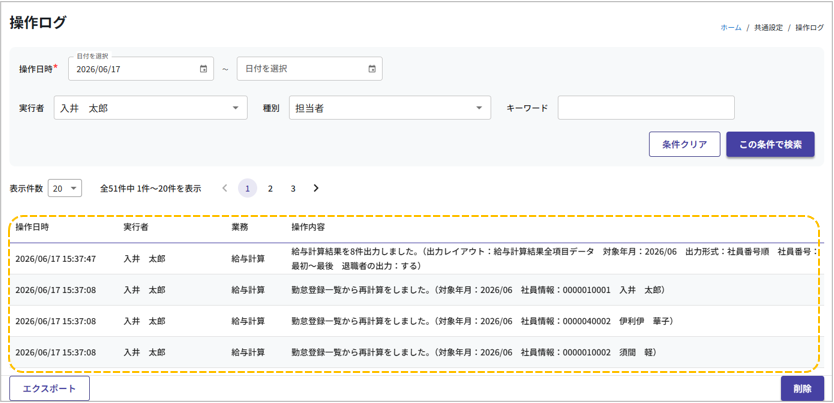Open calendar icon for end date
Image resolution: width=834 pixels, height=403 pixels.
[x=372, y=69]
